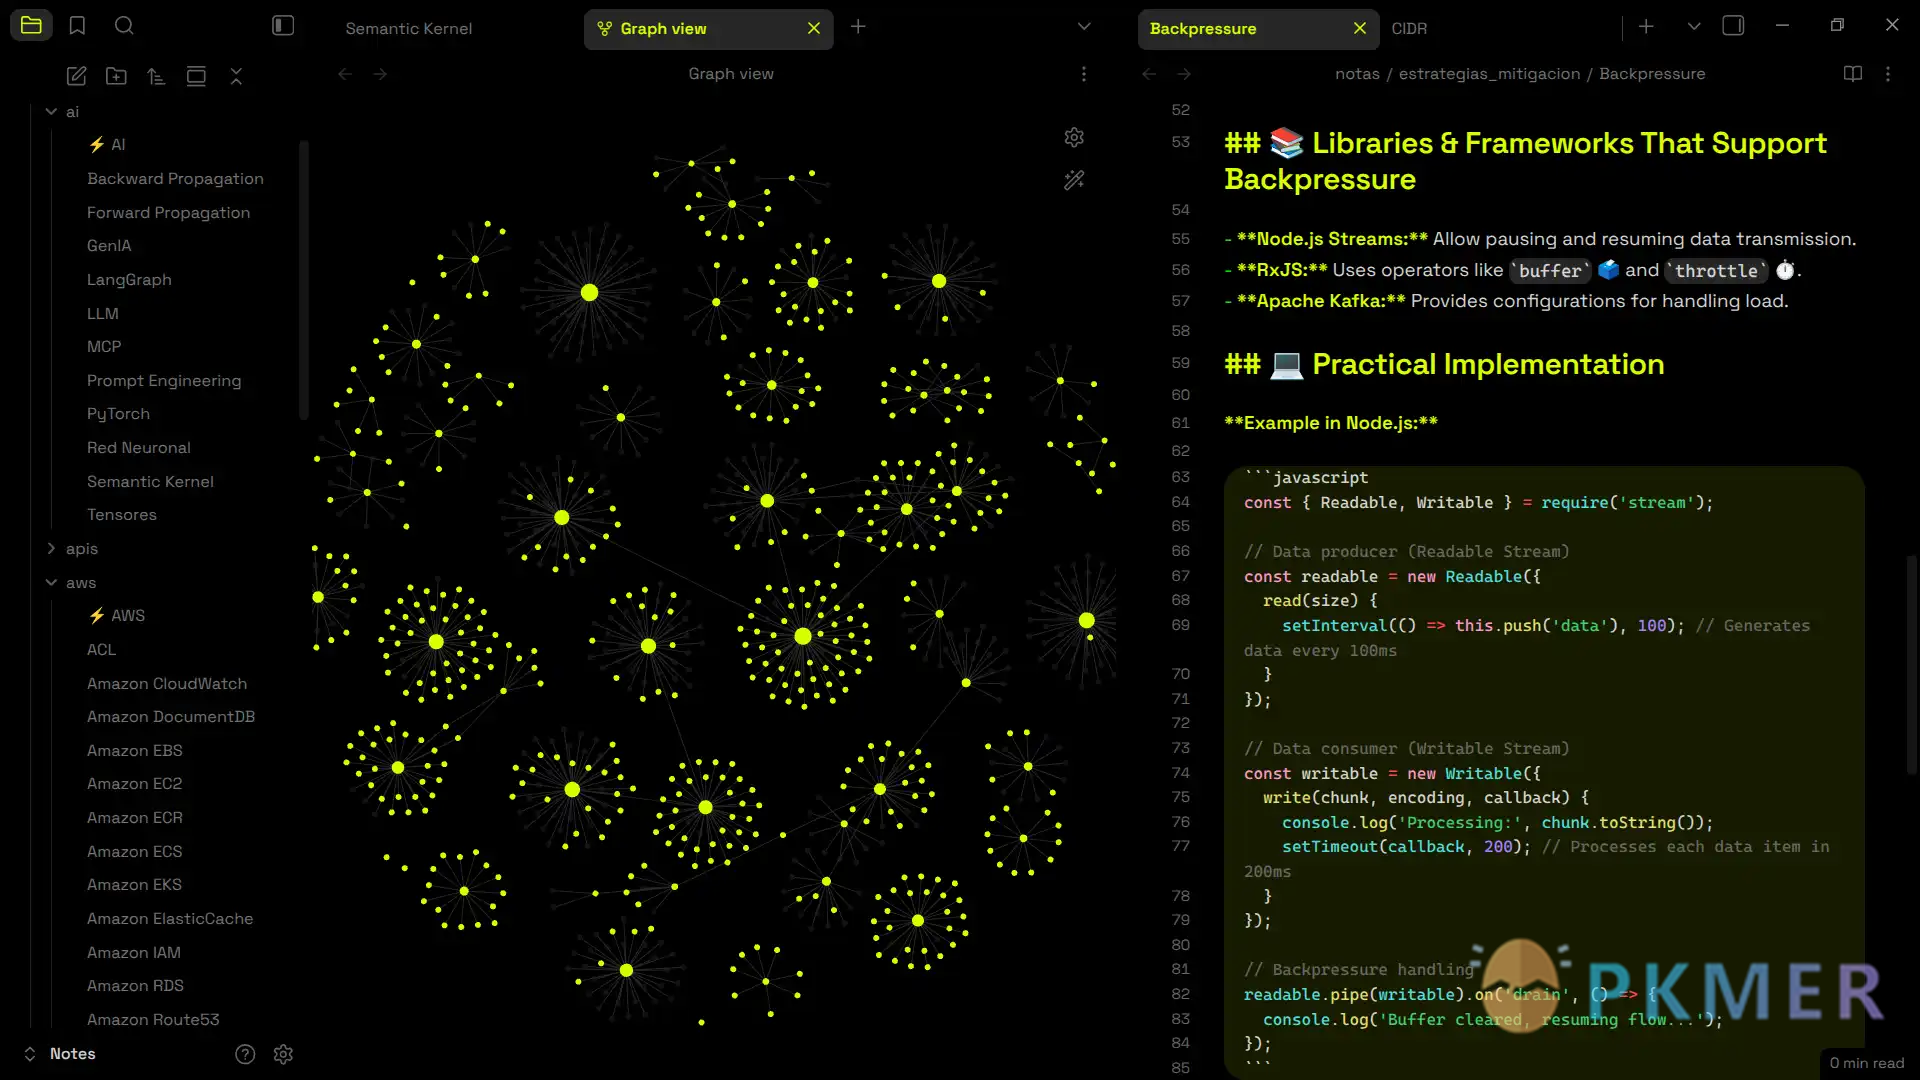Toggle reading view book icon
This screenshot has height=1080, width=1920.
pyautogui.click(x=1852, y=74)
